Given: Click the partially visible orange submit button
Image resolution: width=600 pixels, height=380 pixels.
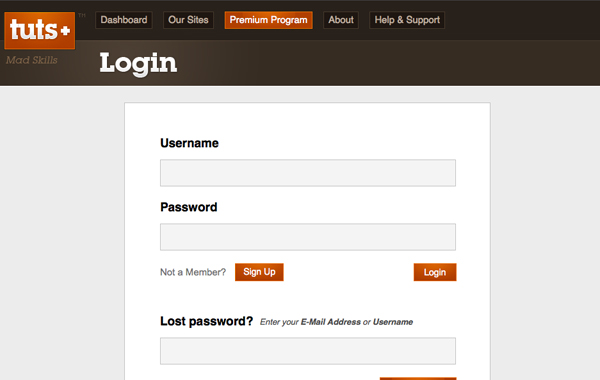Looking at the screenshot, I should coord(418,378).
